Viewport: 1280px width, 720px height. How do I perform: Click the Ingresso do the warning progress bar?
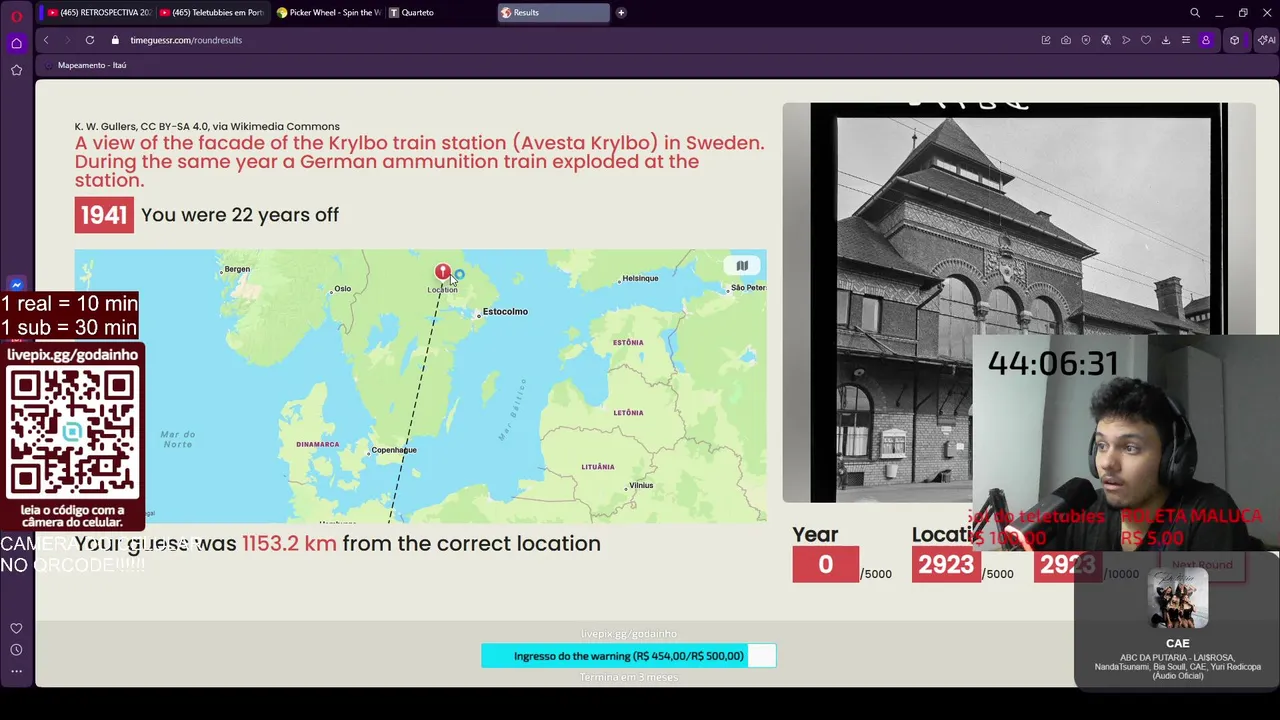629,656
